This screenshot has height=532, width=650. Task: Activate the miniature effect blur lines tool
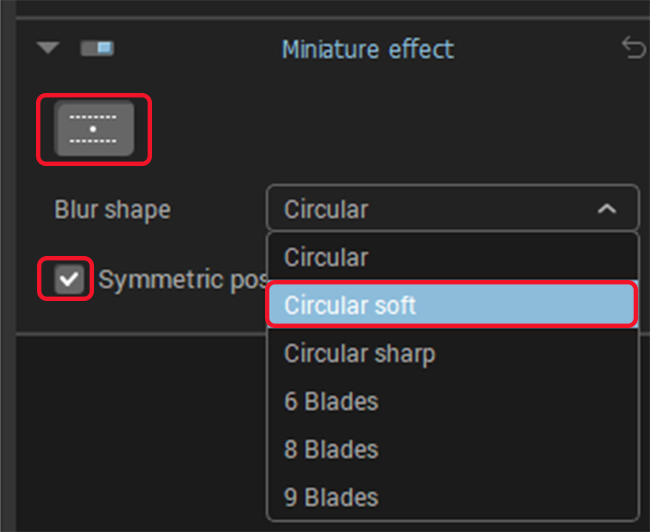tap(94, 129)
